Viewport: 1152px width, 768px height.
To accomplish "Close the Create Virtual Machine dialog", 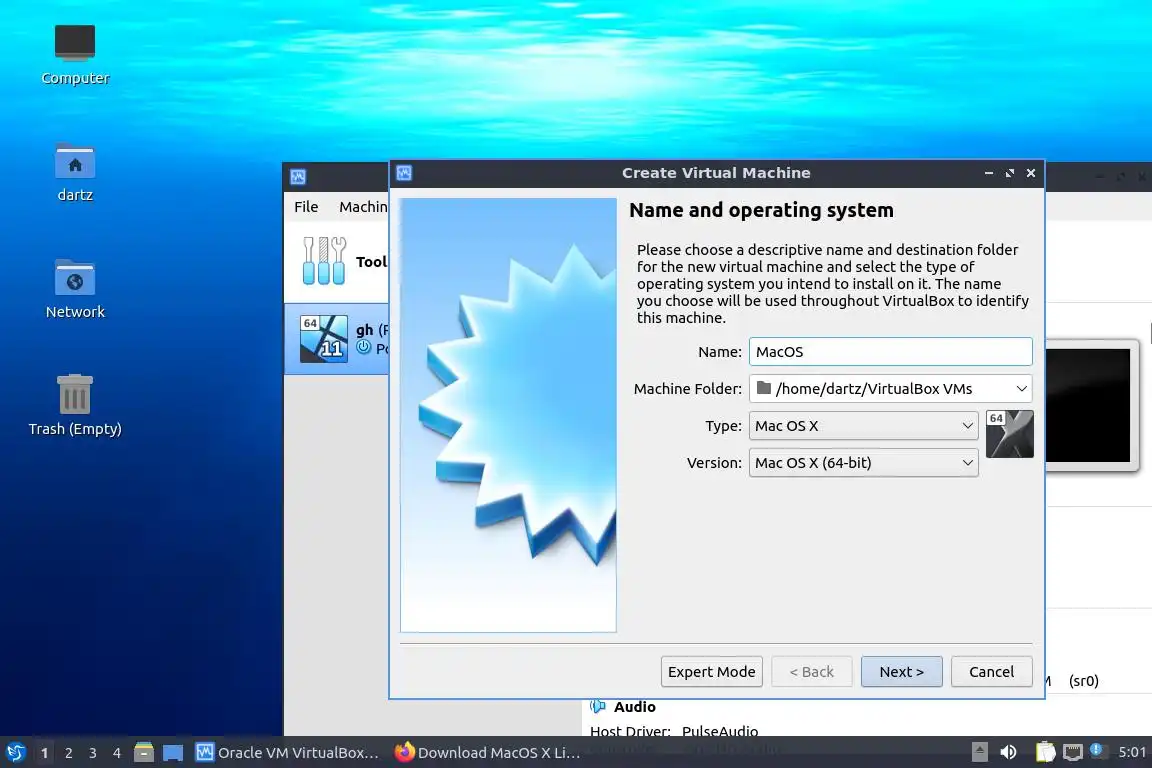I will [1031, 173].
